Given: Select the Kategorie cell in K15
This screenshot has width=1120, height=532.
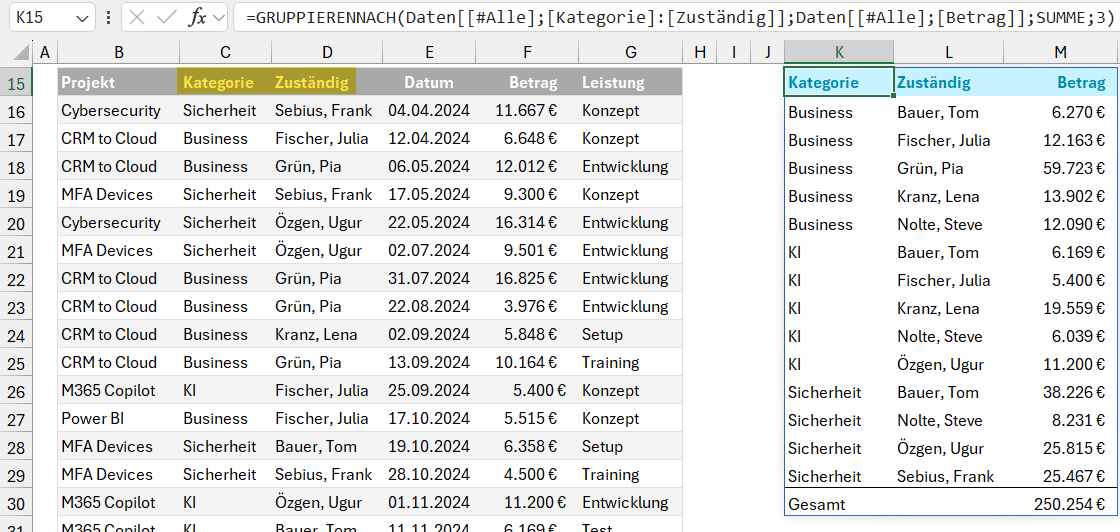Looking at the screenshot, I should 839,83.
